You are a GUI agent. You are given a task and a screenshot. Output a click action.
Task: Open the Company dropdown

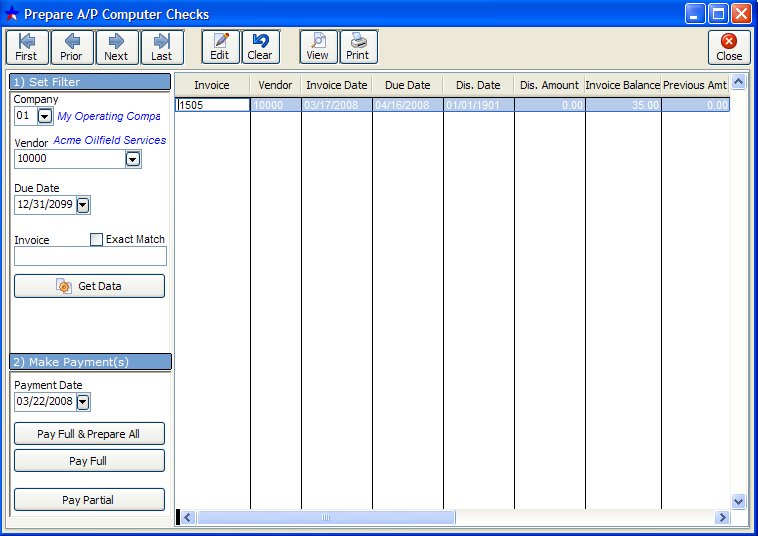[x=45, y=116]
